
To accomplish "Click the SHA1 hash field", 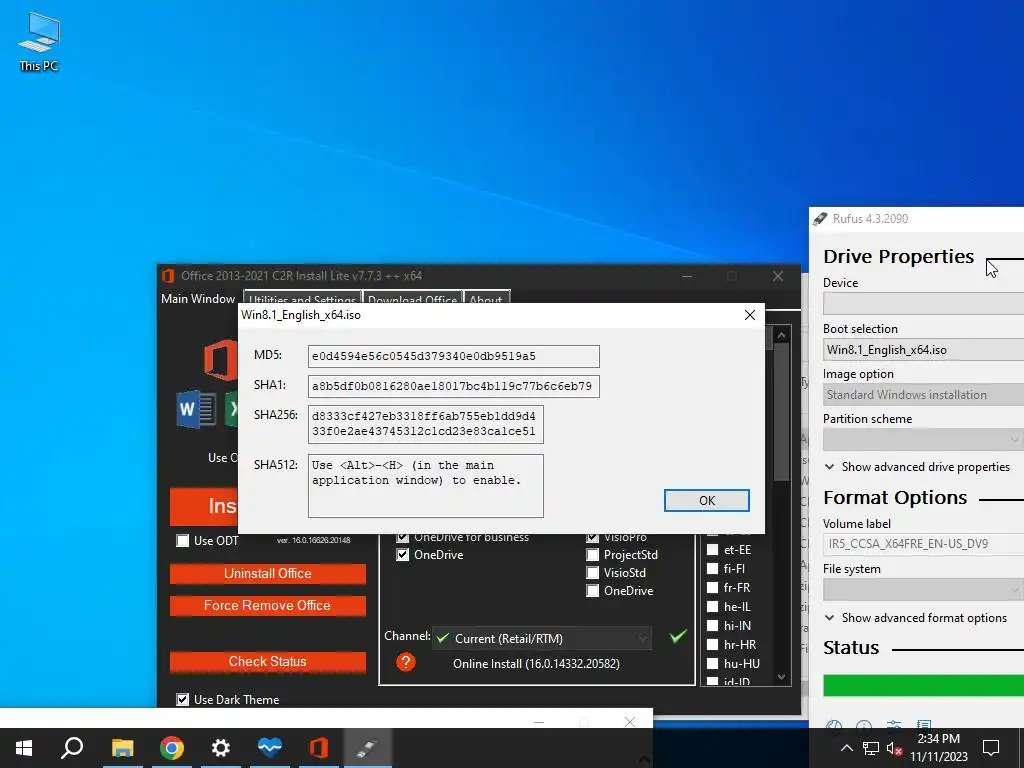I will point(454,386).
